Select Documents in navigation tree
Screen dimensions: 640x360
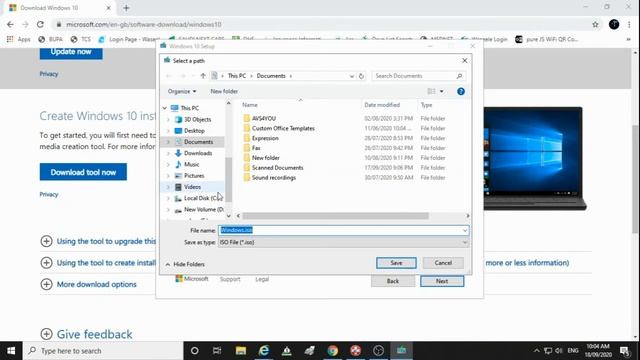click(198, 142)
